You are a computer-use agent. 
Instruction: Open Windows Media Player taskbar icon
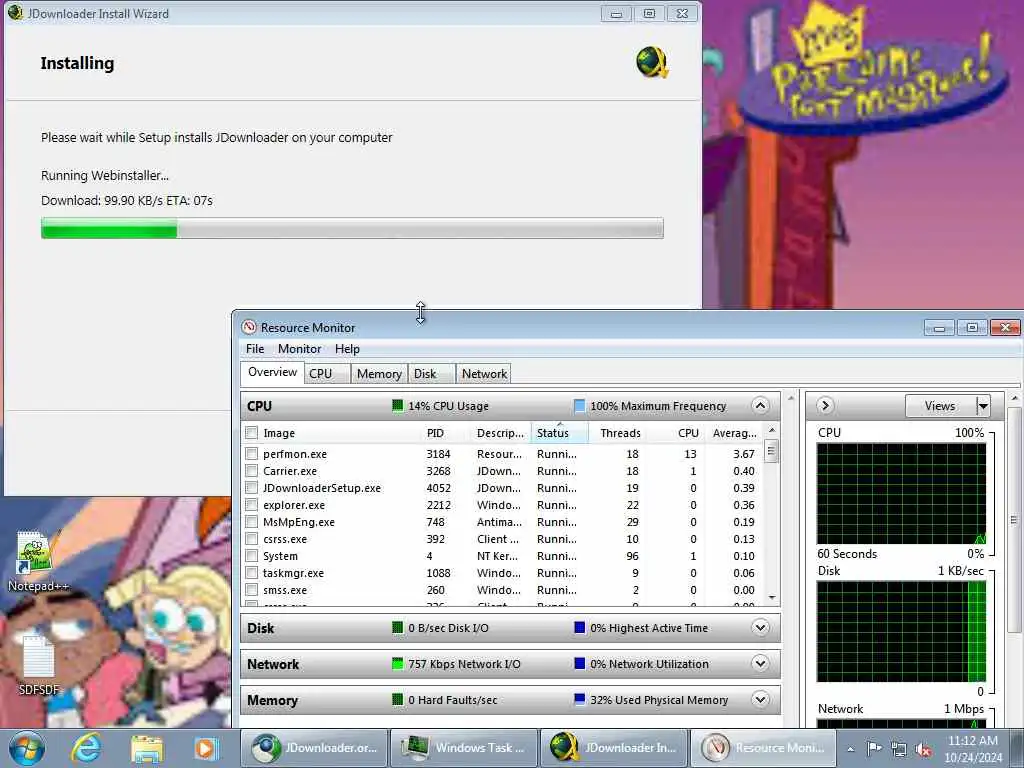205,748
